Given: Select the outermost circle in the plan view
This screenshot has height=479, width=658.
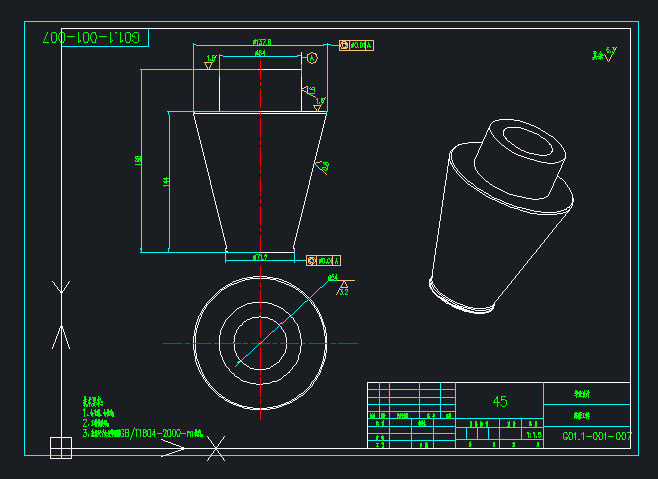Looking at the screenshot, I should pos(260,343).
